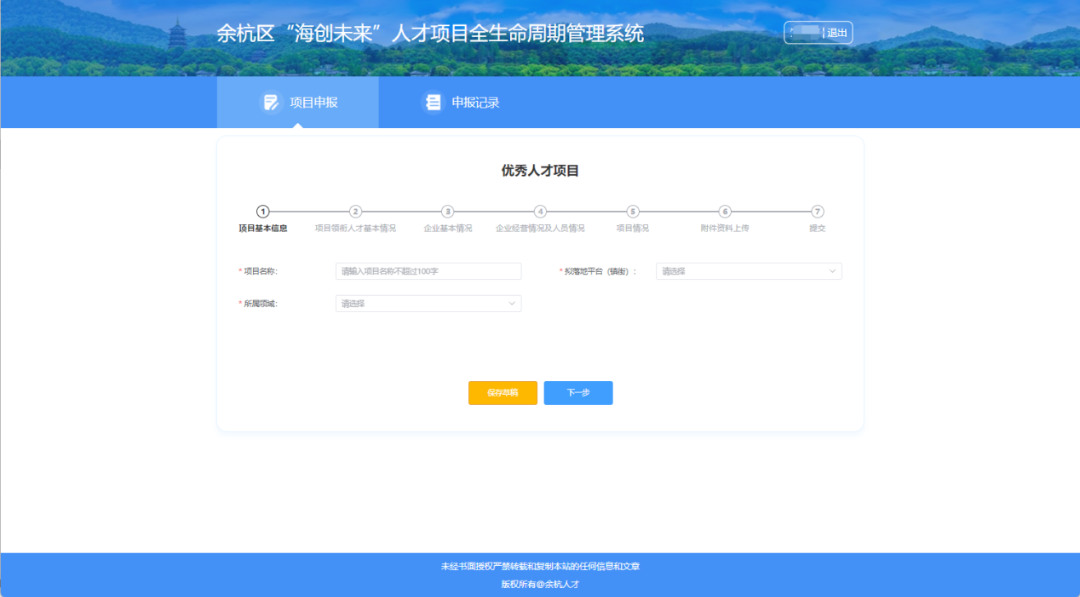Click the 版权所有@余杭人才 footer text

[540, 584]
